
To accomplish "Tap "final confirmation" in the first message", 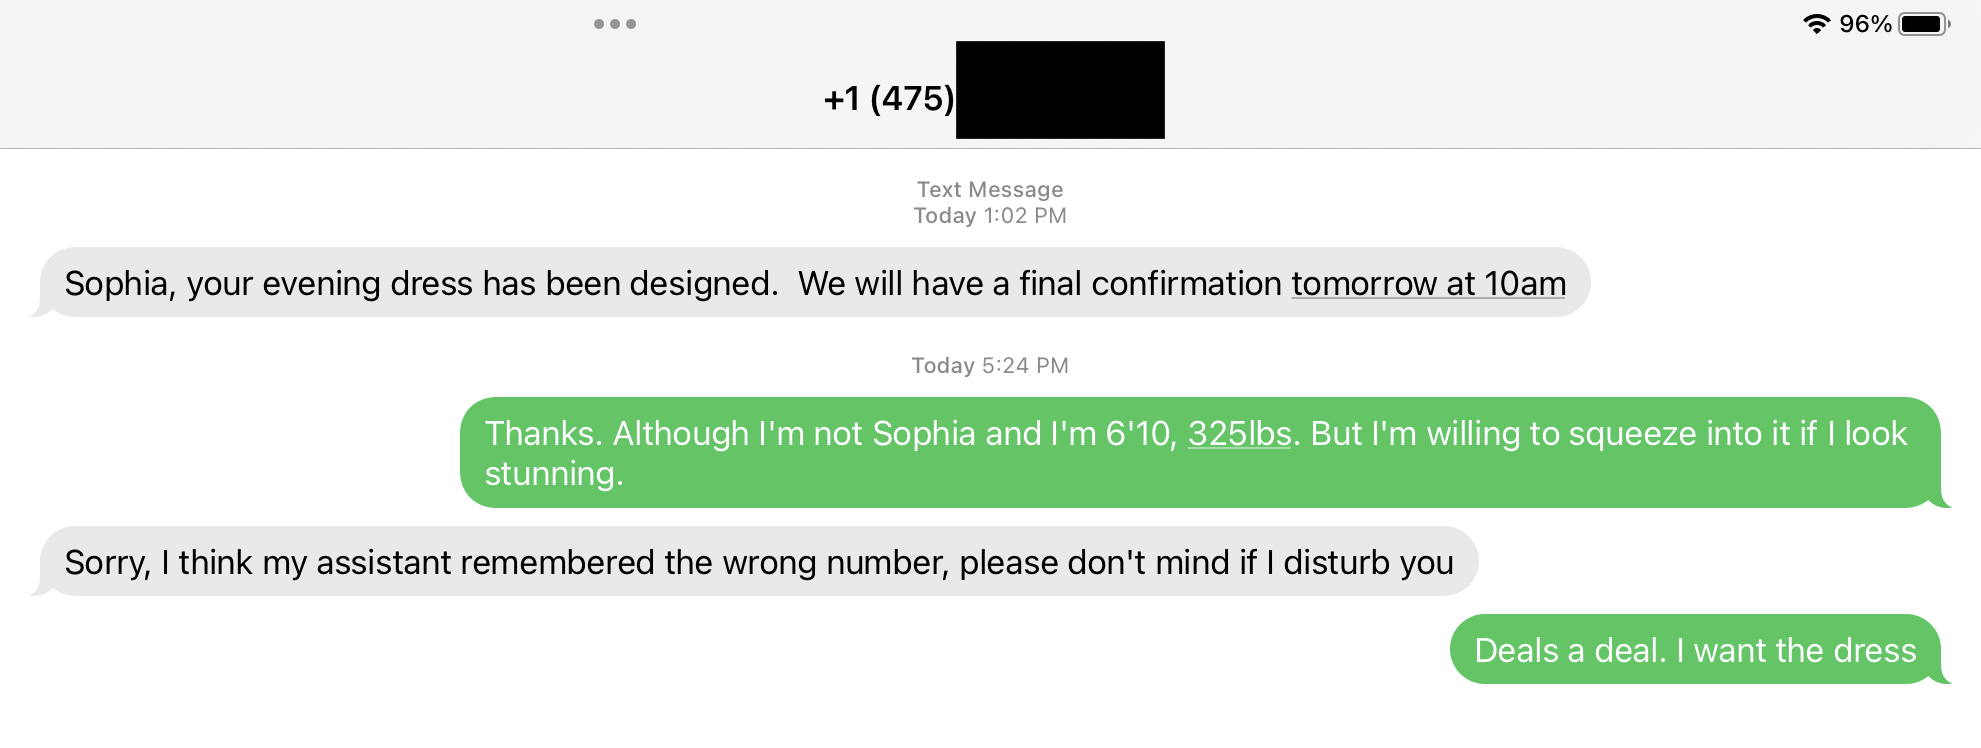I will [1150, 284].
